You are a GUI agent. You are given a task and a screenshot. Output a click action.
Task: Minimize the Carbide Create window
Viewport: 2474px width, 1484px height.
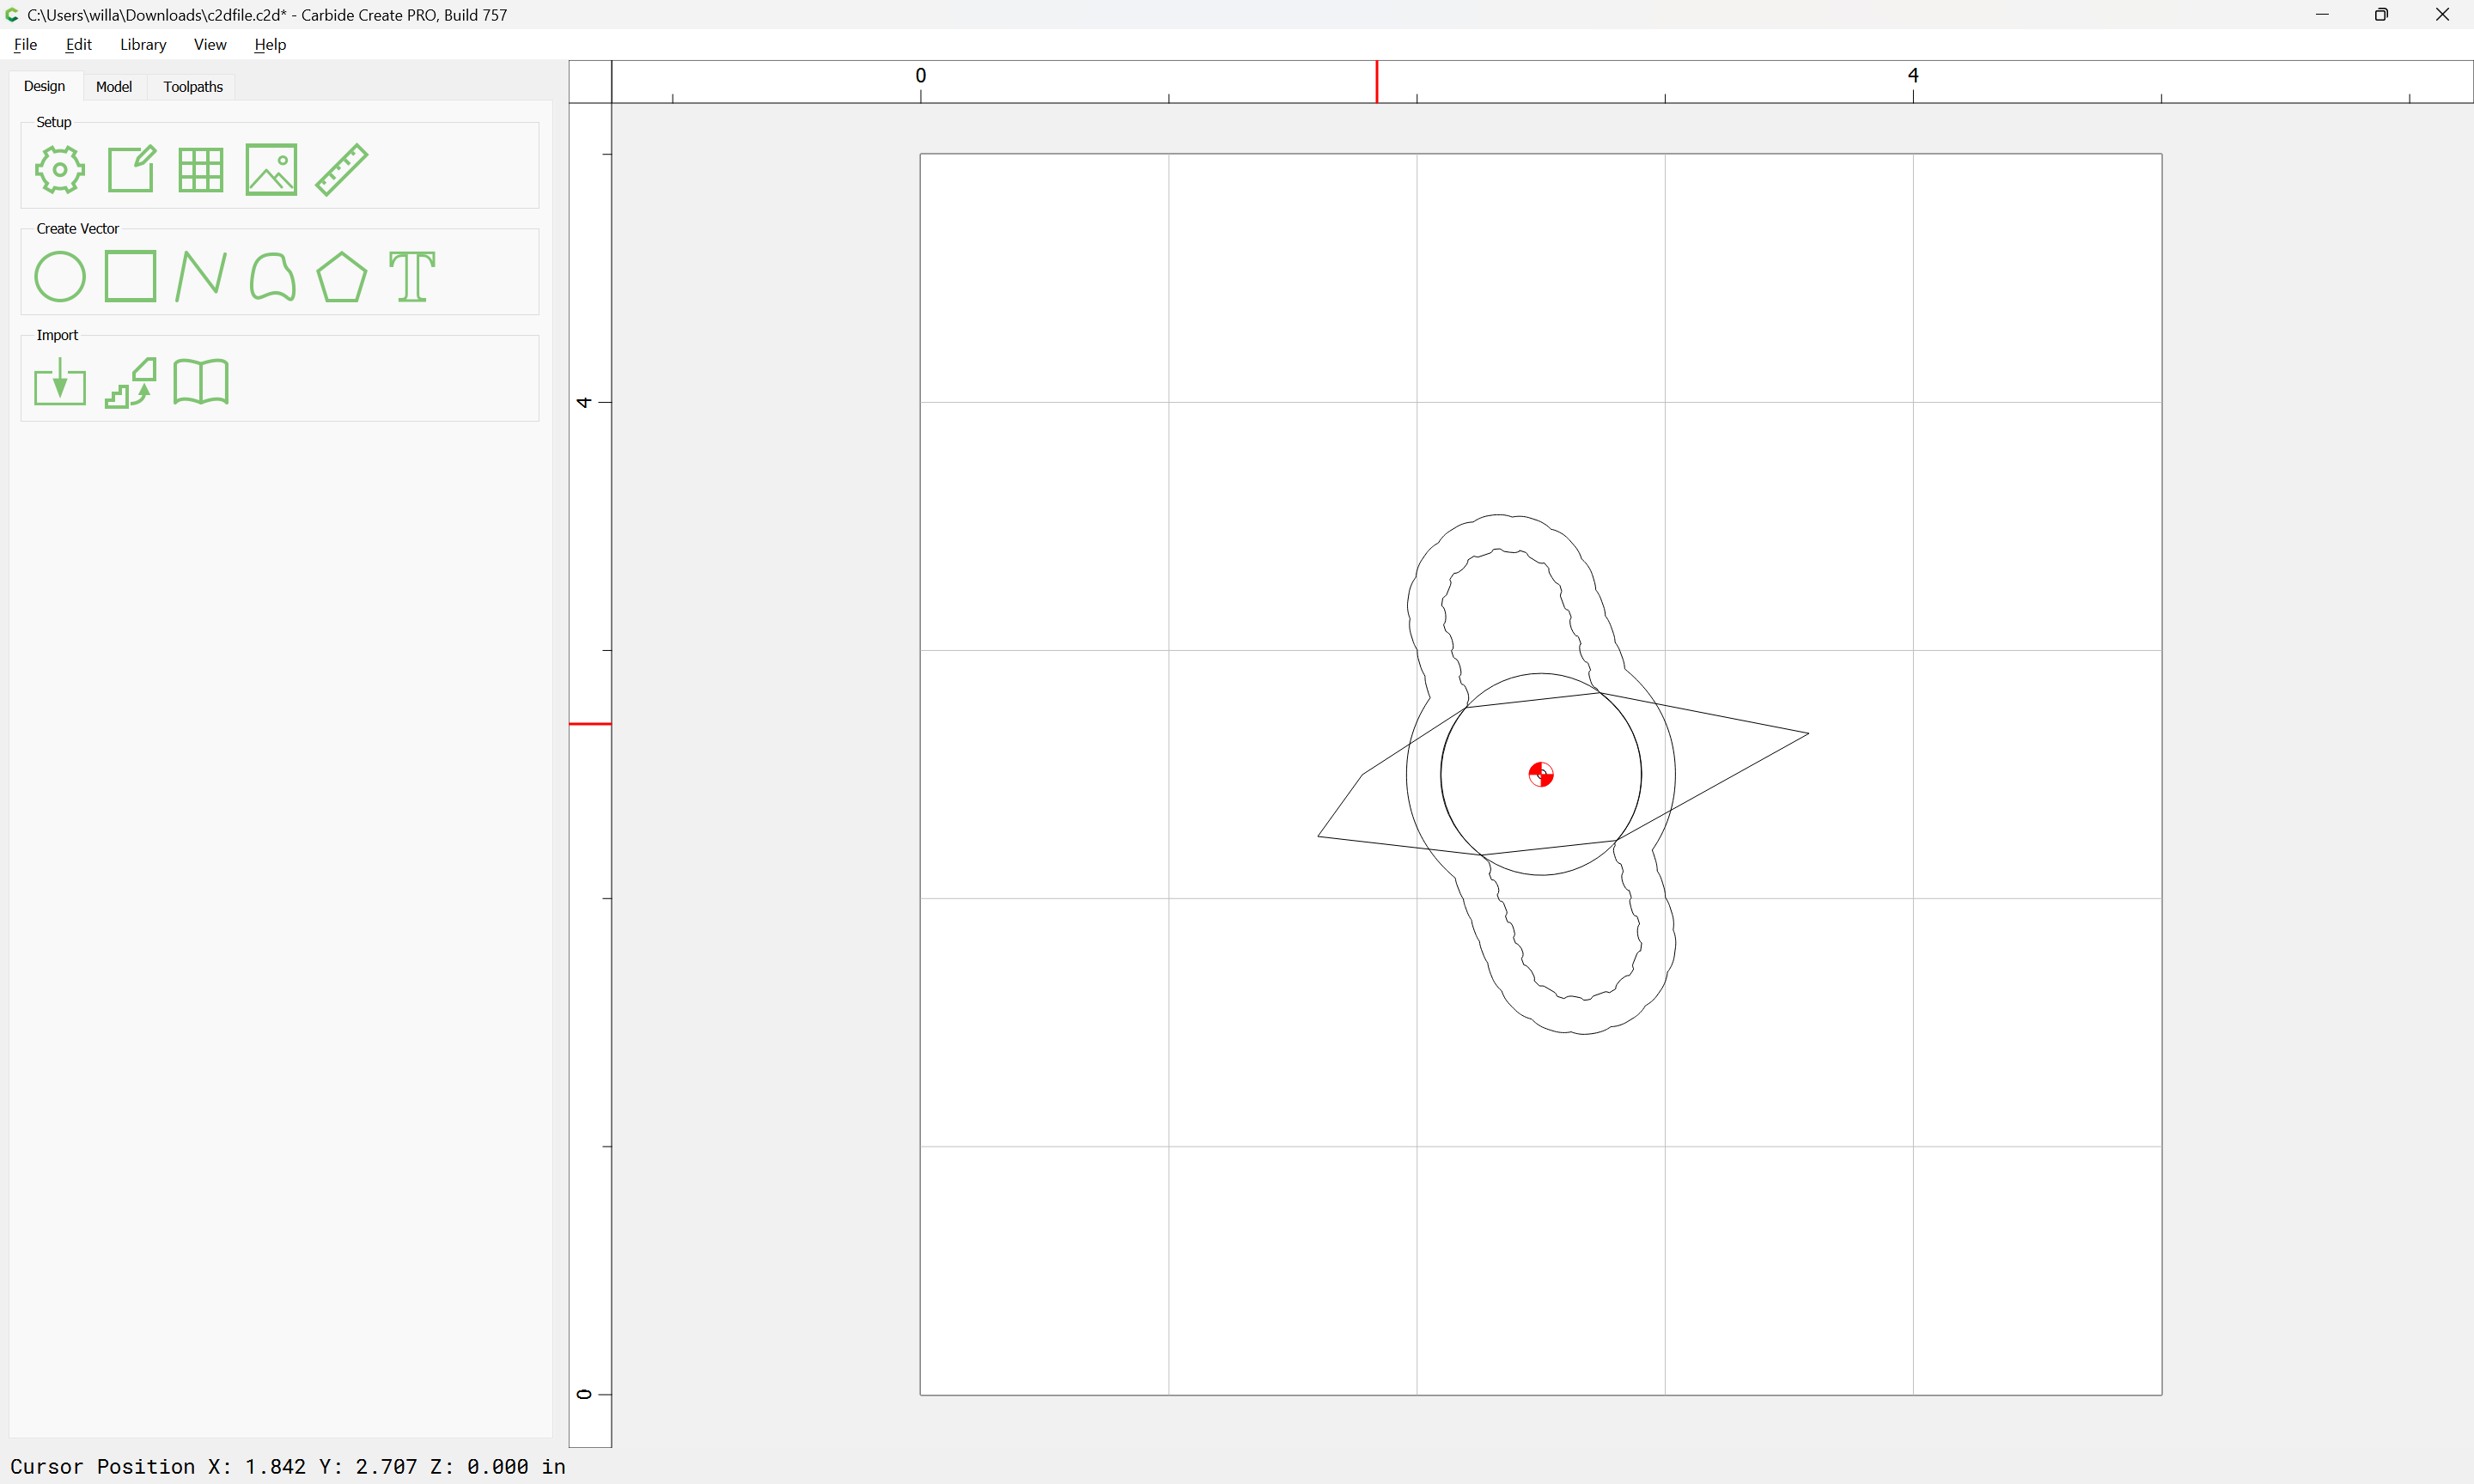2322,15
